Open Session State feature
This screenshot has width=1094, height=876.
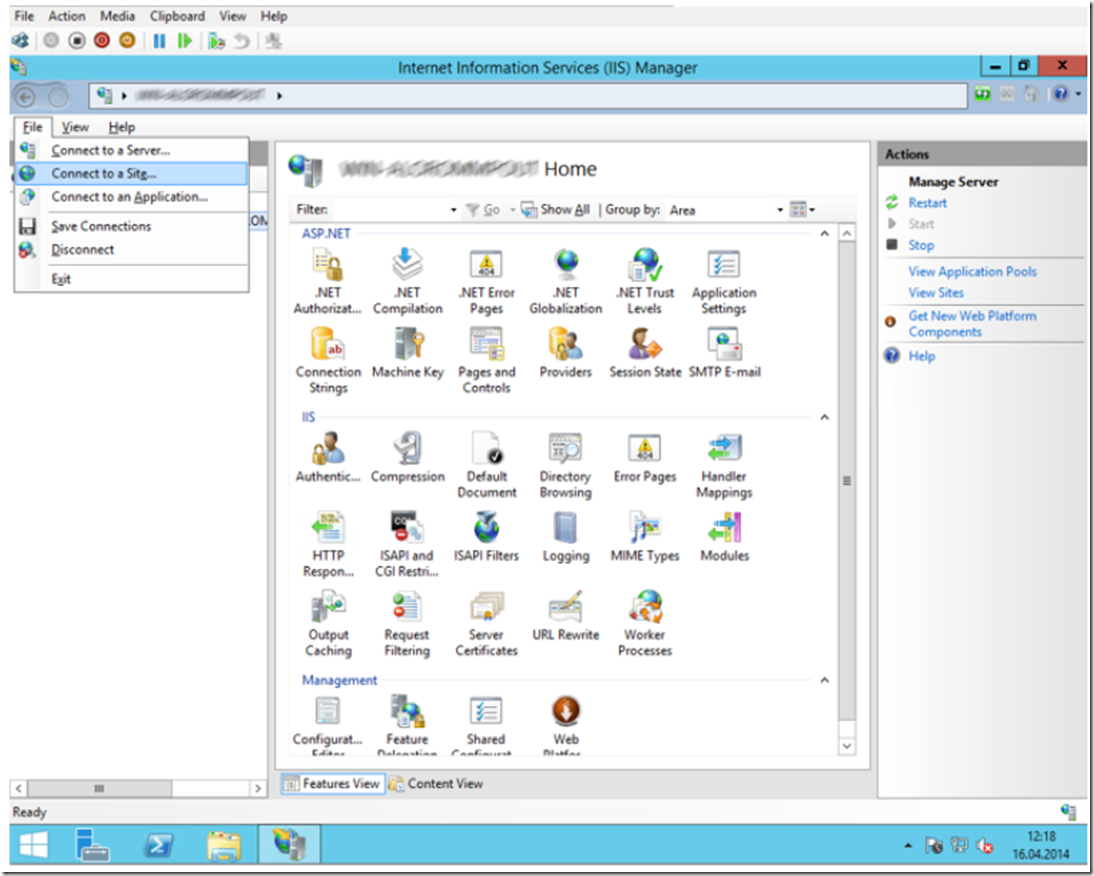coord(645,354)
